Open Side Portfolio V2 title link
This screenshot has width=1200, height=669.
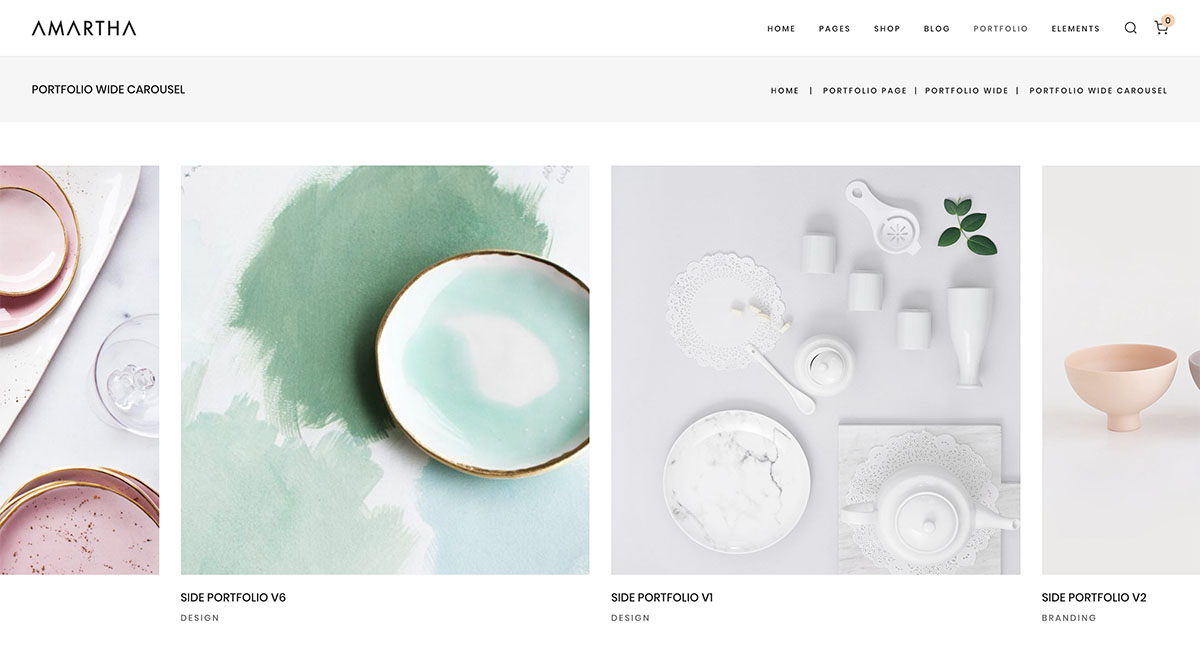point(1094,598)
